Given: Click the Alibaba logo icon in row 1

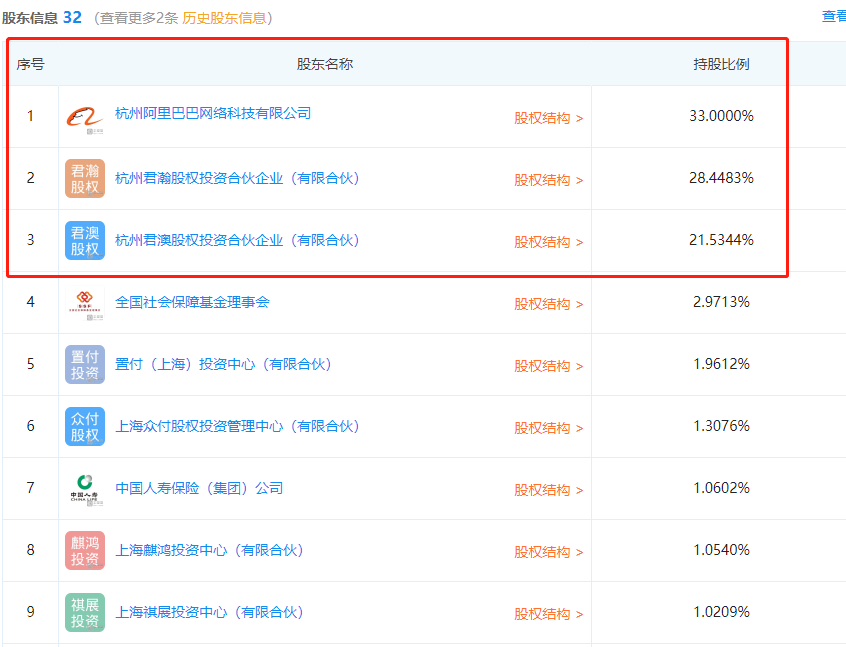Looking at the screenshot, I should point(85,117).
